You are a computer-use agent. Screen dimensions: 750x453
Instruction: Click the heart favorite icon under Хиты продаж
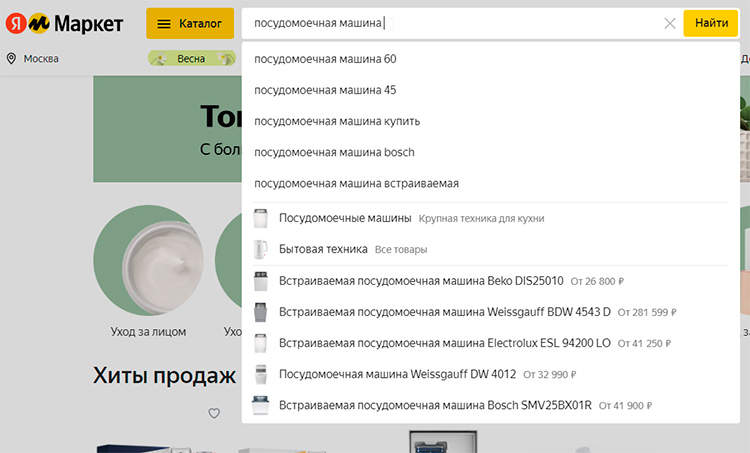click(214, 413)
